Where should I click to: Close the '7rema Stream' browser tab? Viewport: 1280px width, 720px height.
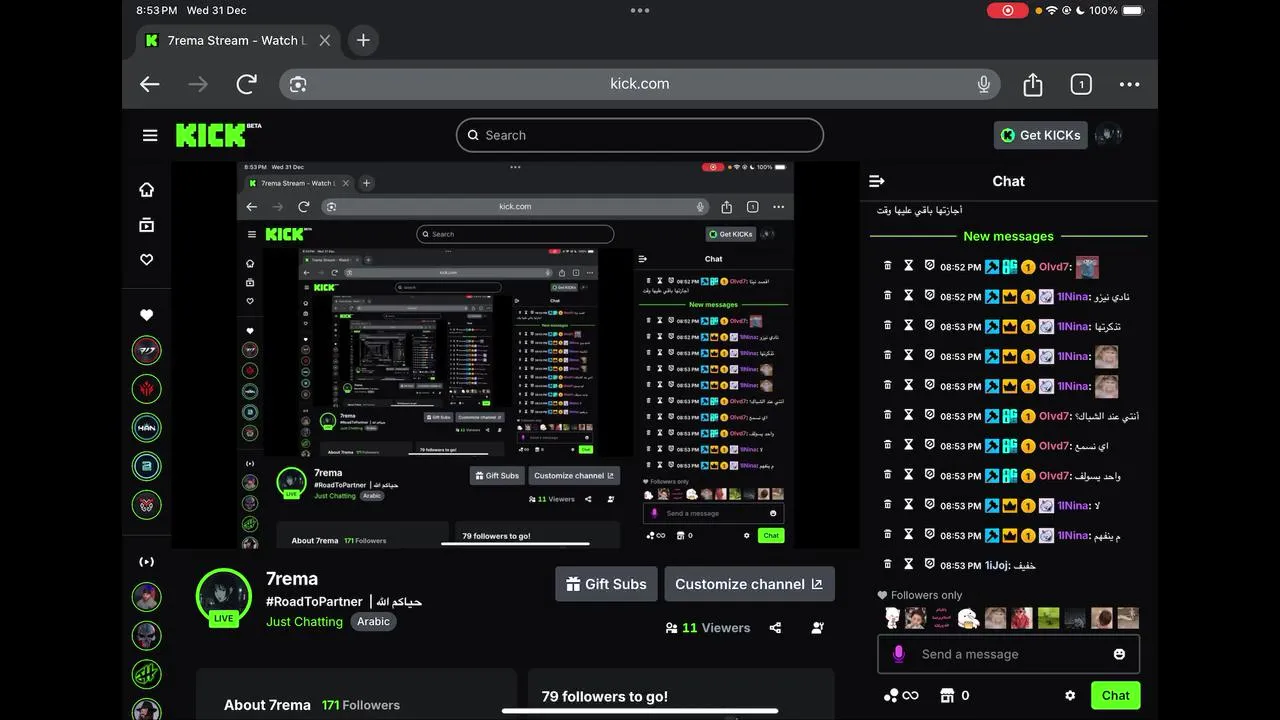point(325,40)
